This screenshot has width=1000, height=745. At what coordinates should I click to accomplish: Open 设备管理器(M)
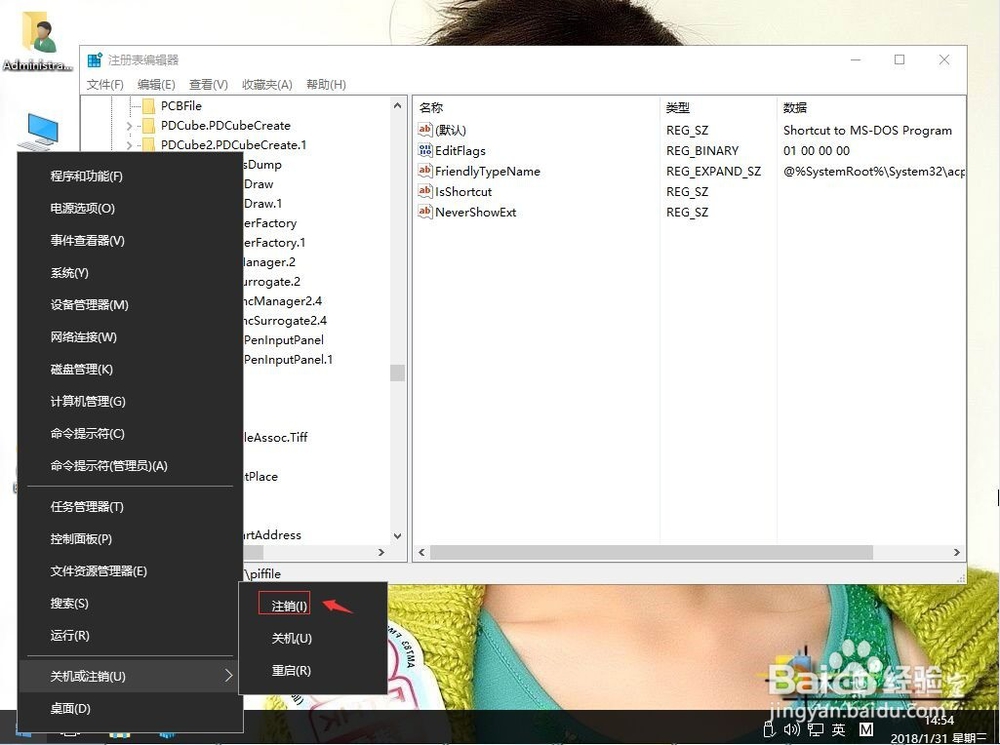130,305
